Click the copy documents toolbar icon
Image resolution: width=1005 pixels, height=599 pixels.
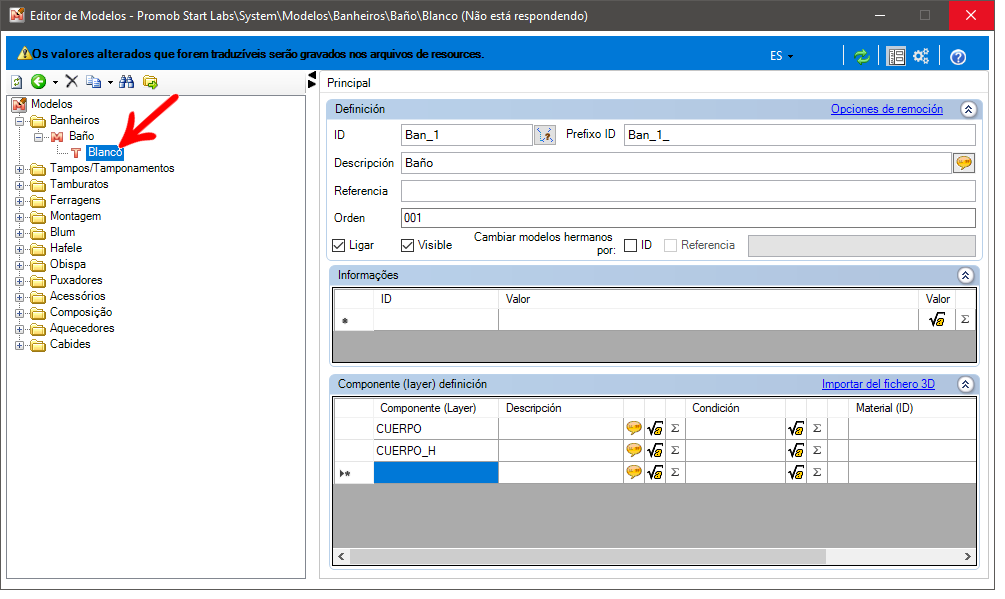coord(94,81)
